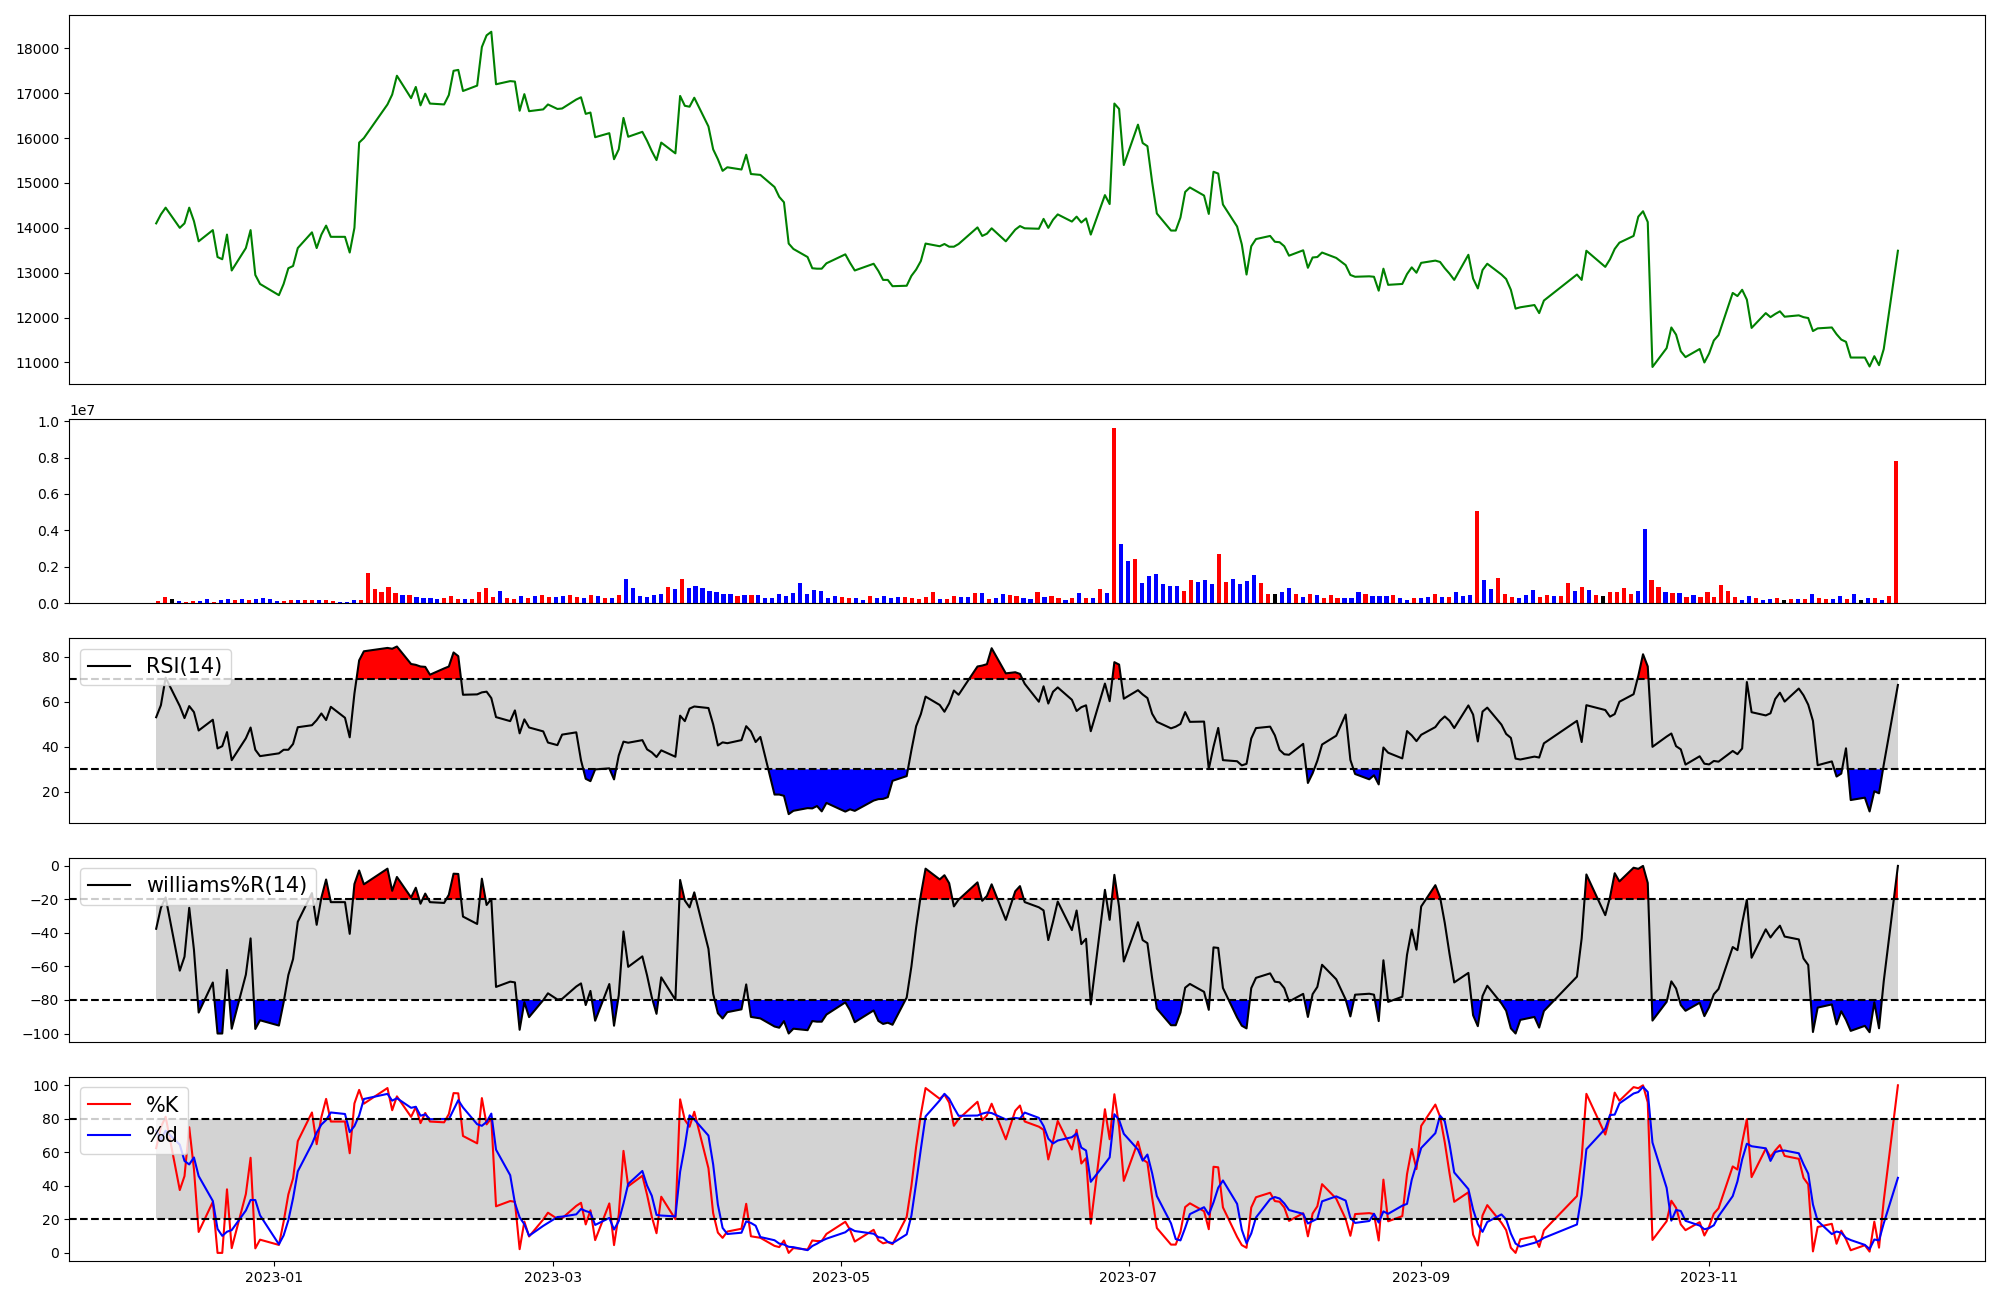Click the -100 Williams axis tick label
Screen dimensions: 2000x1300
click(40, 1034)
